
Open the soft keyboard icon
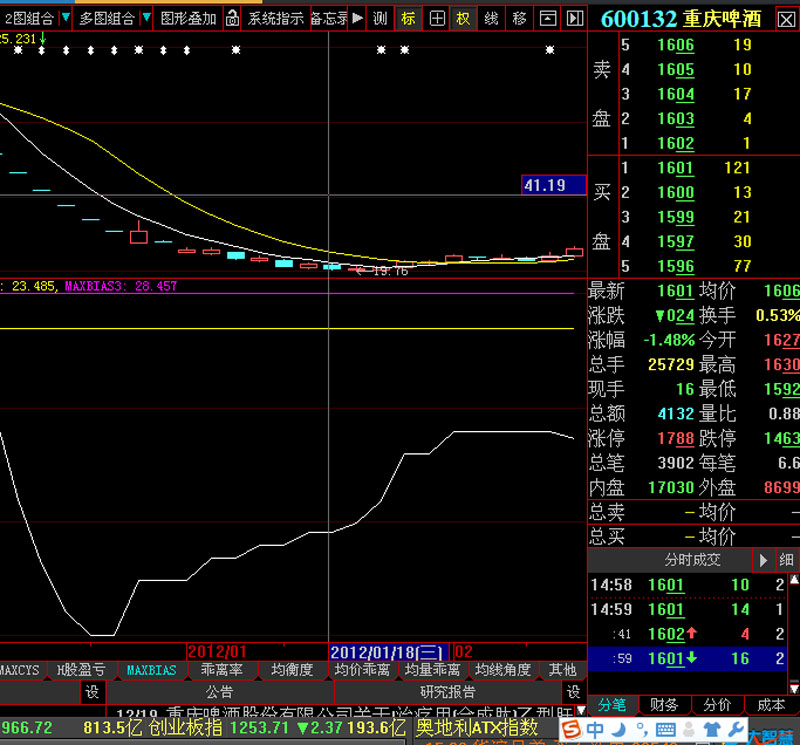click(665, 730)
